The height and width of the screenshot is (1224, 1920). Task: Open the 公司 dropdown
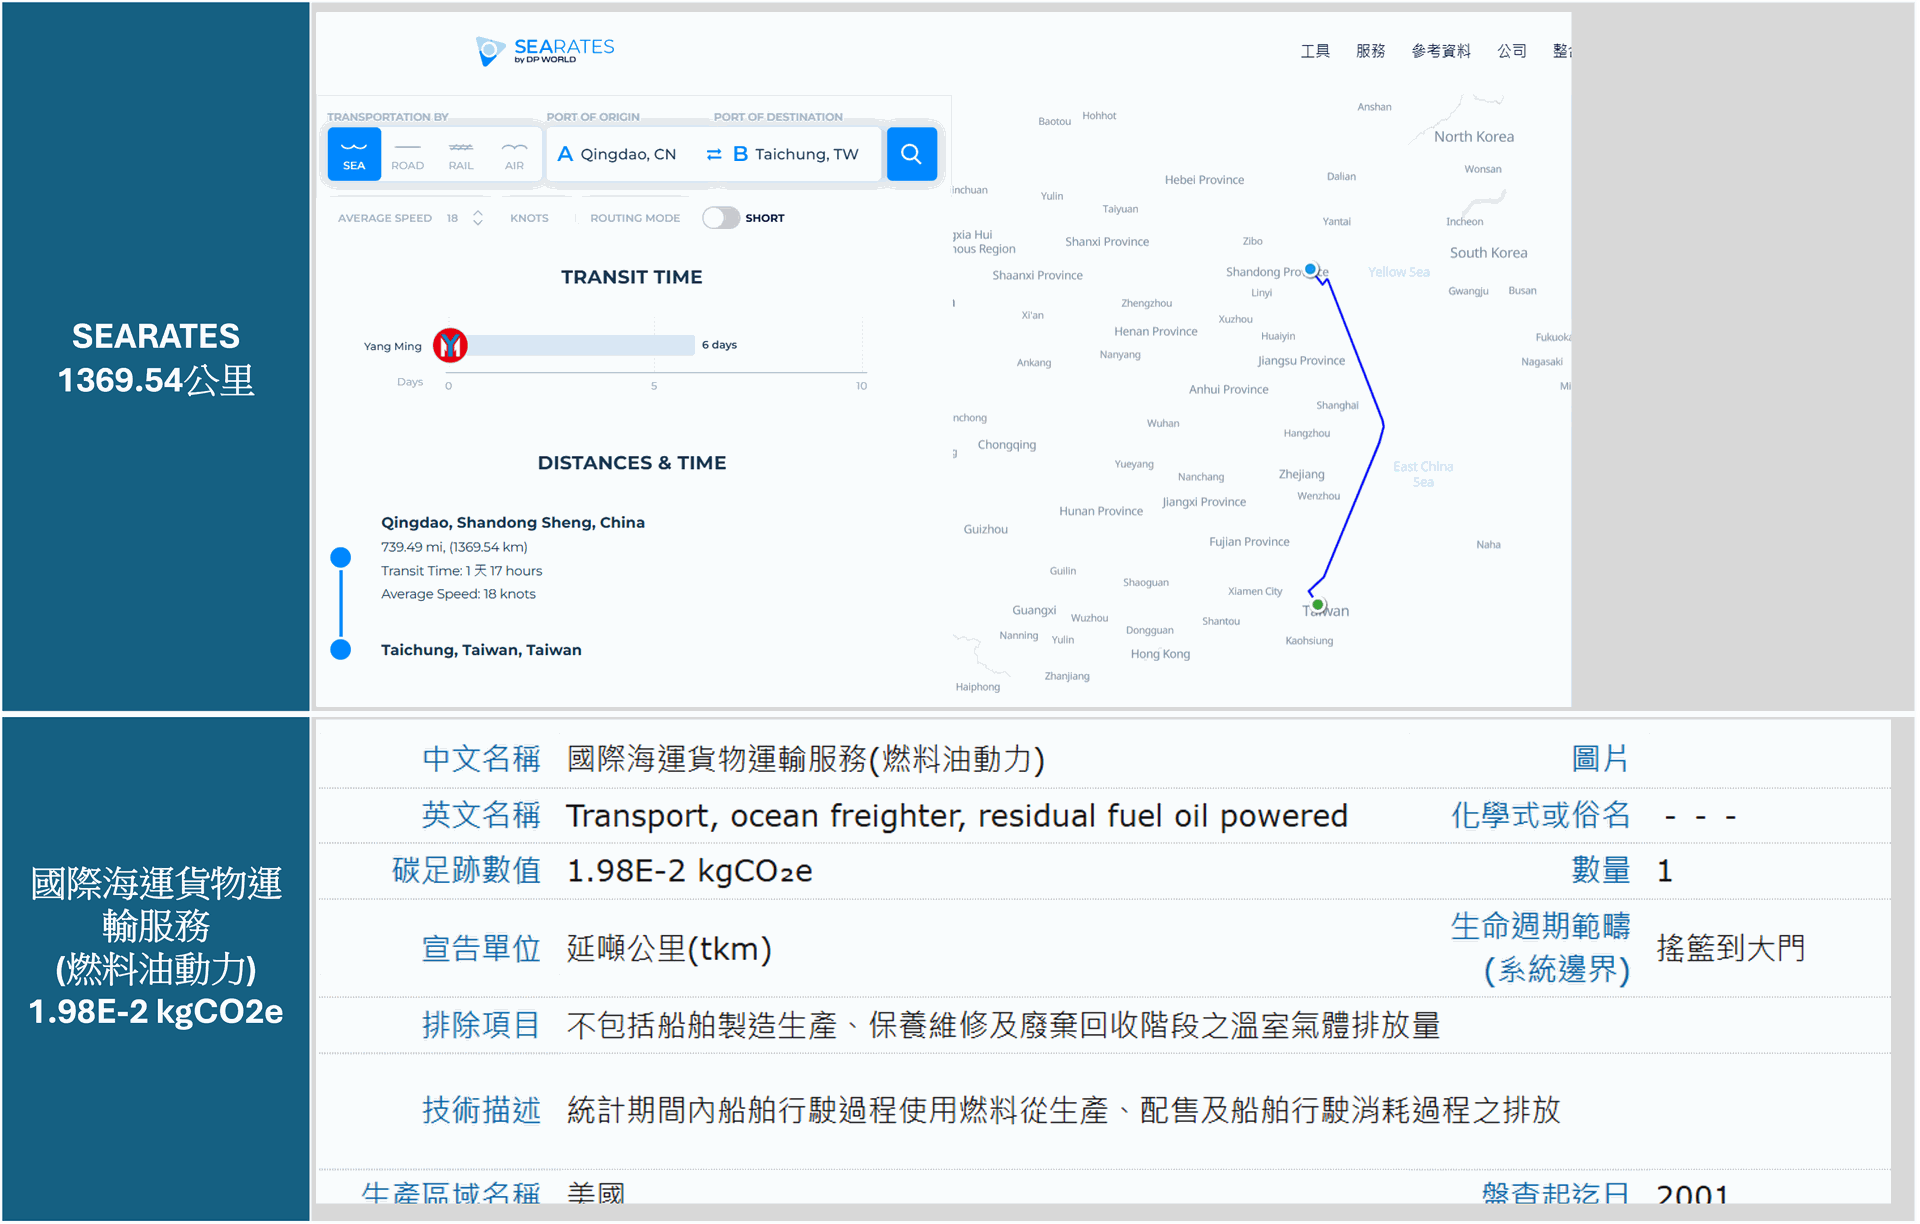coord(1512,50)
